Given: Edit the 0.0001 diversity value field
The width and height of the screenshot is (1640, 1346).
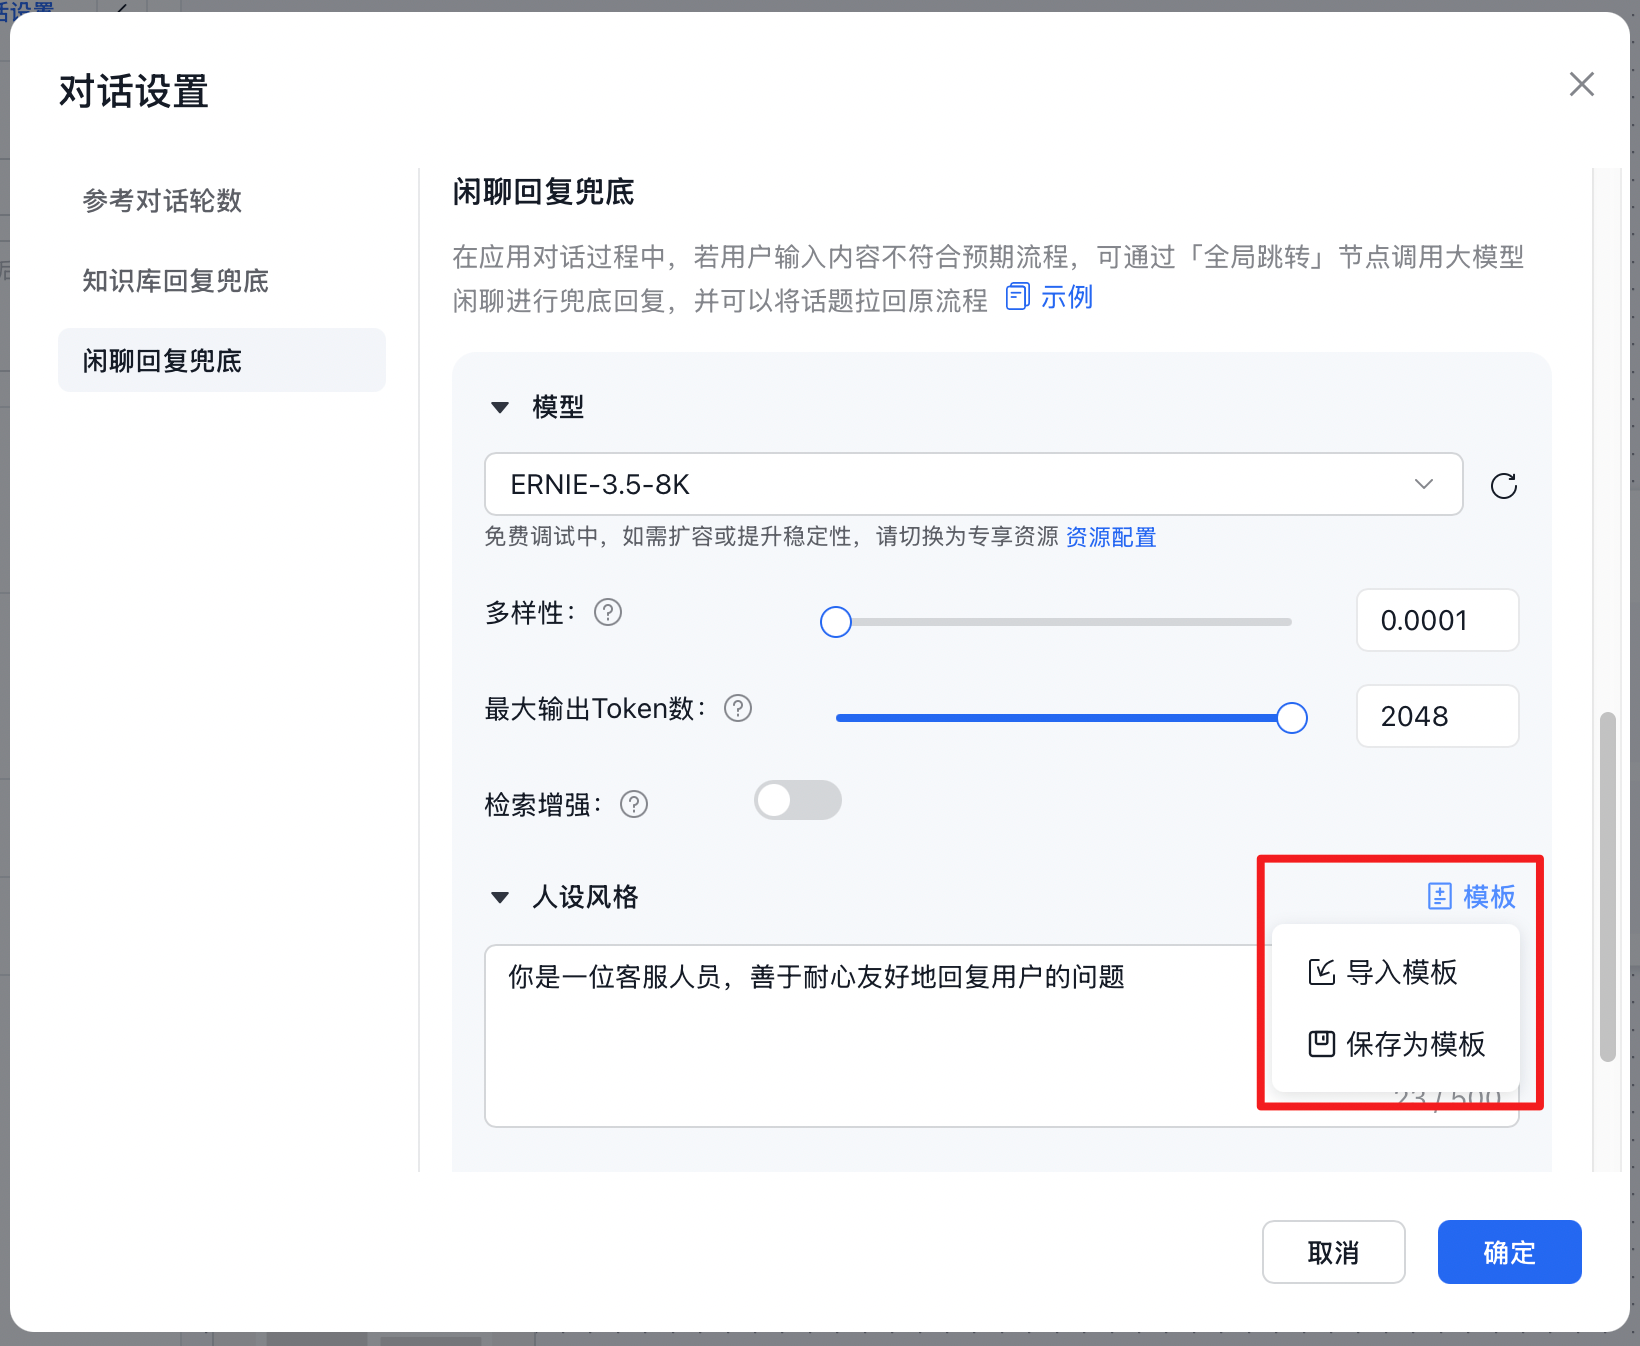Looking at the screenshot, I should click(x=1437, y=620).
